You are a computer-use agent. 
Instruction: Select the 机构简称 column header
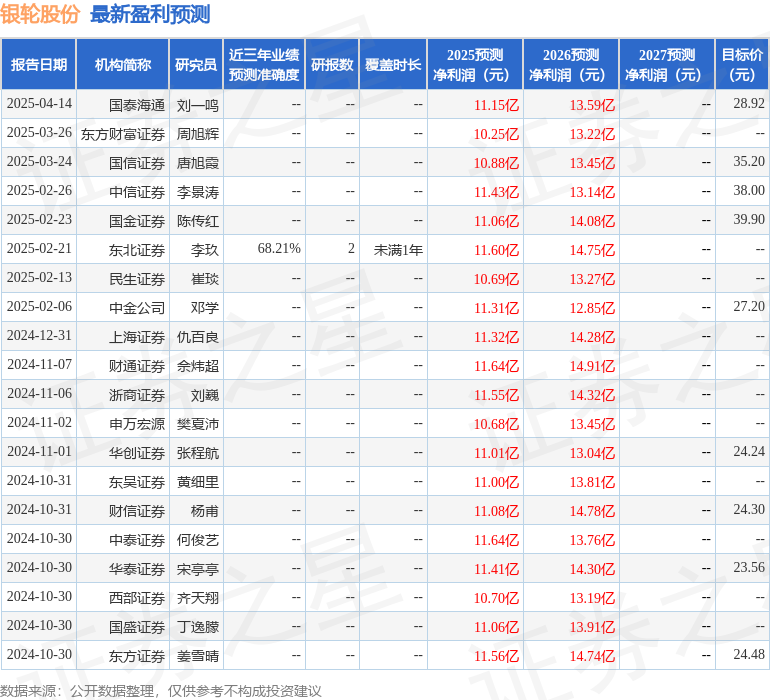tap(122, 65)
